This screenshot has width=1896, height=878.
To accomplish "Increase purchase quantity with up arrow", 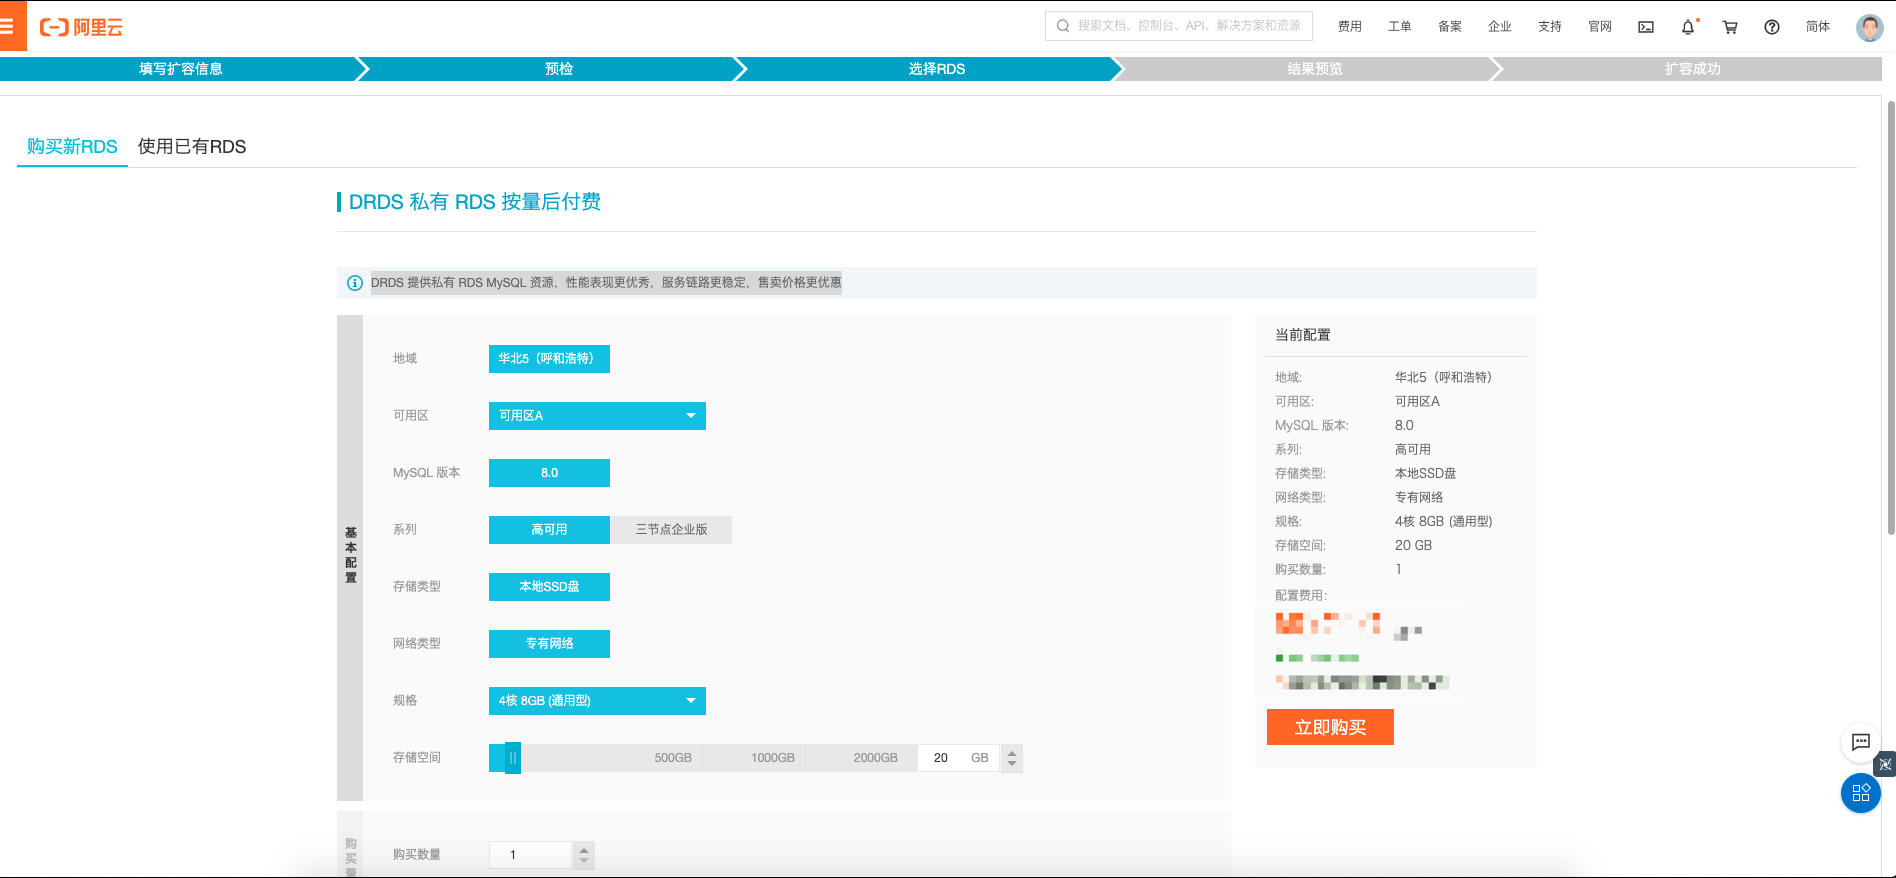I will click(584, 849).
